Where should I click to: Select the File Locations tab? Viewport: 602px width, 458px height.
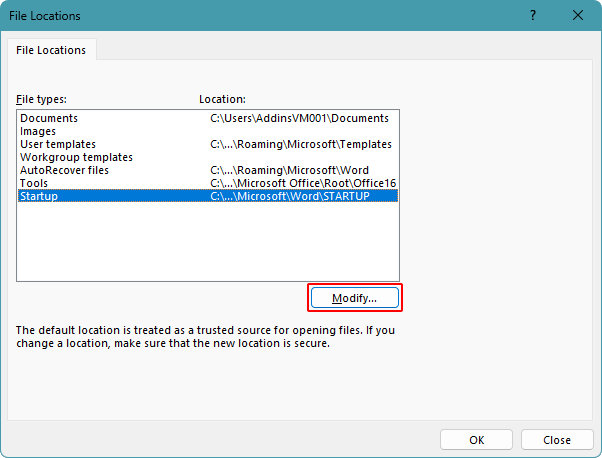[50, 50]
